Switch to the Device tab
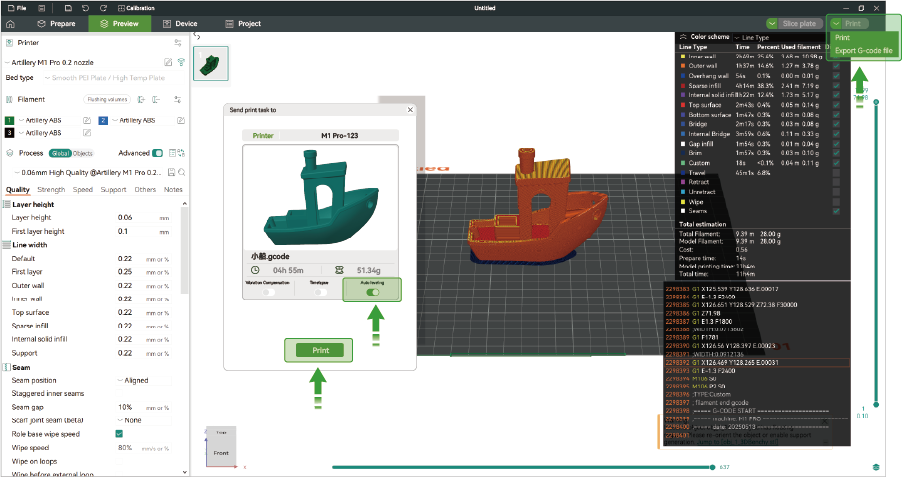This screenshot has width=903, height=477. click(180, 24)
